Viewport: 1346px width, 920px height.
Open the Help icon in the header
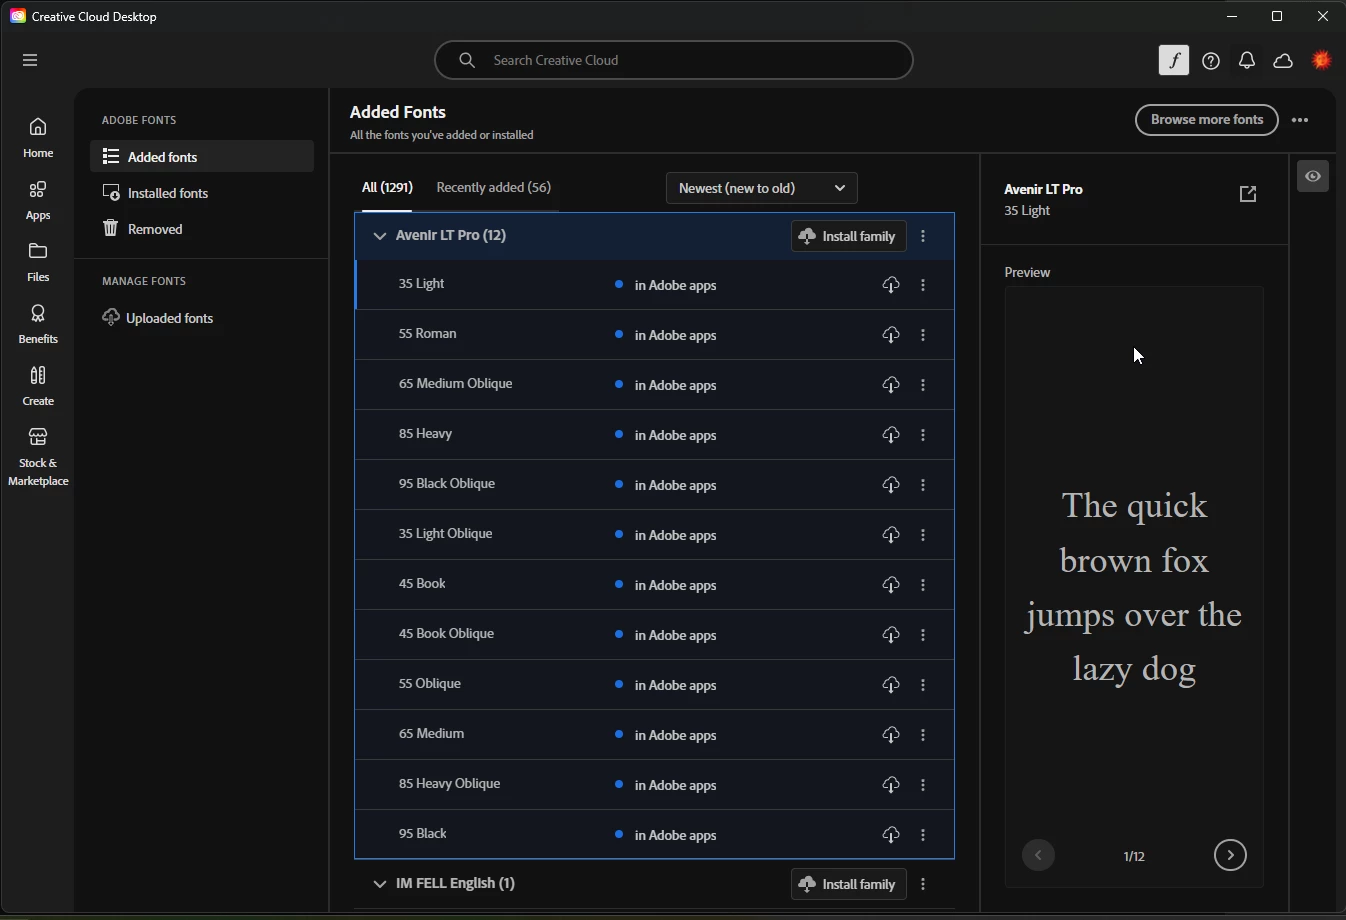point(1211,61)
